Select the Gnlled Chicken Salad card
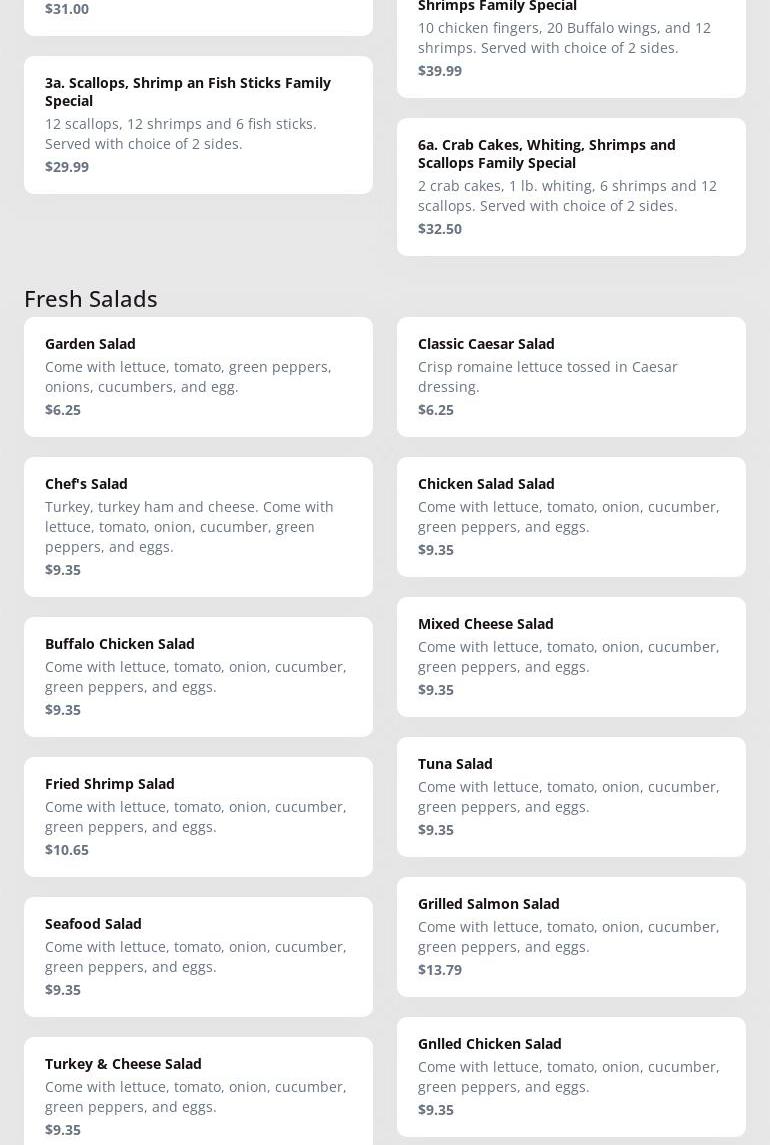This screenshot has height=1145, width=770. point(571,1076)
